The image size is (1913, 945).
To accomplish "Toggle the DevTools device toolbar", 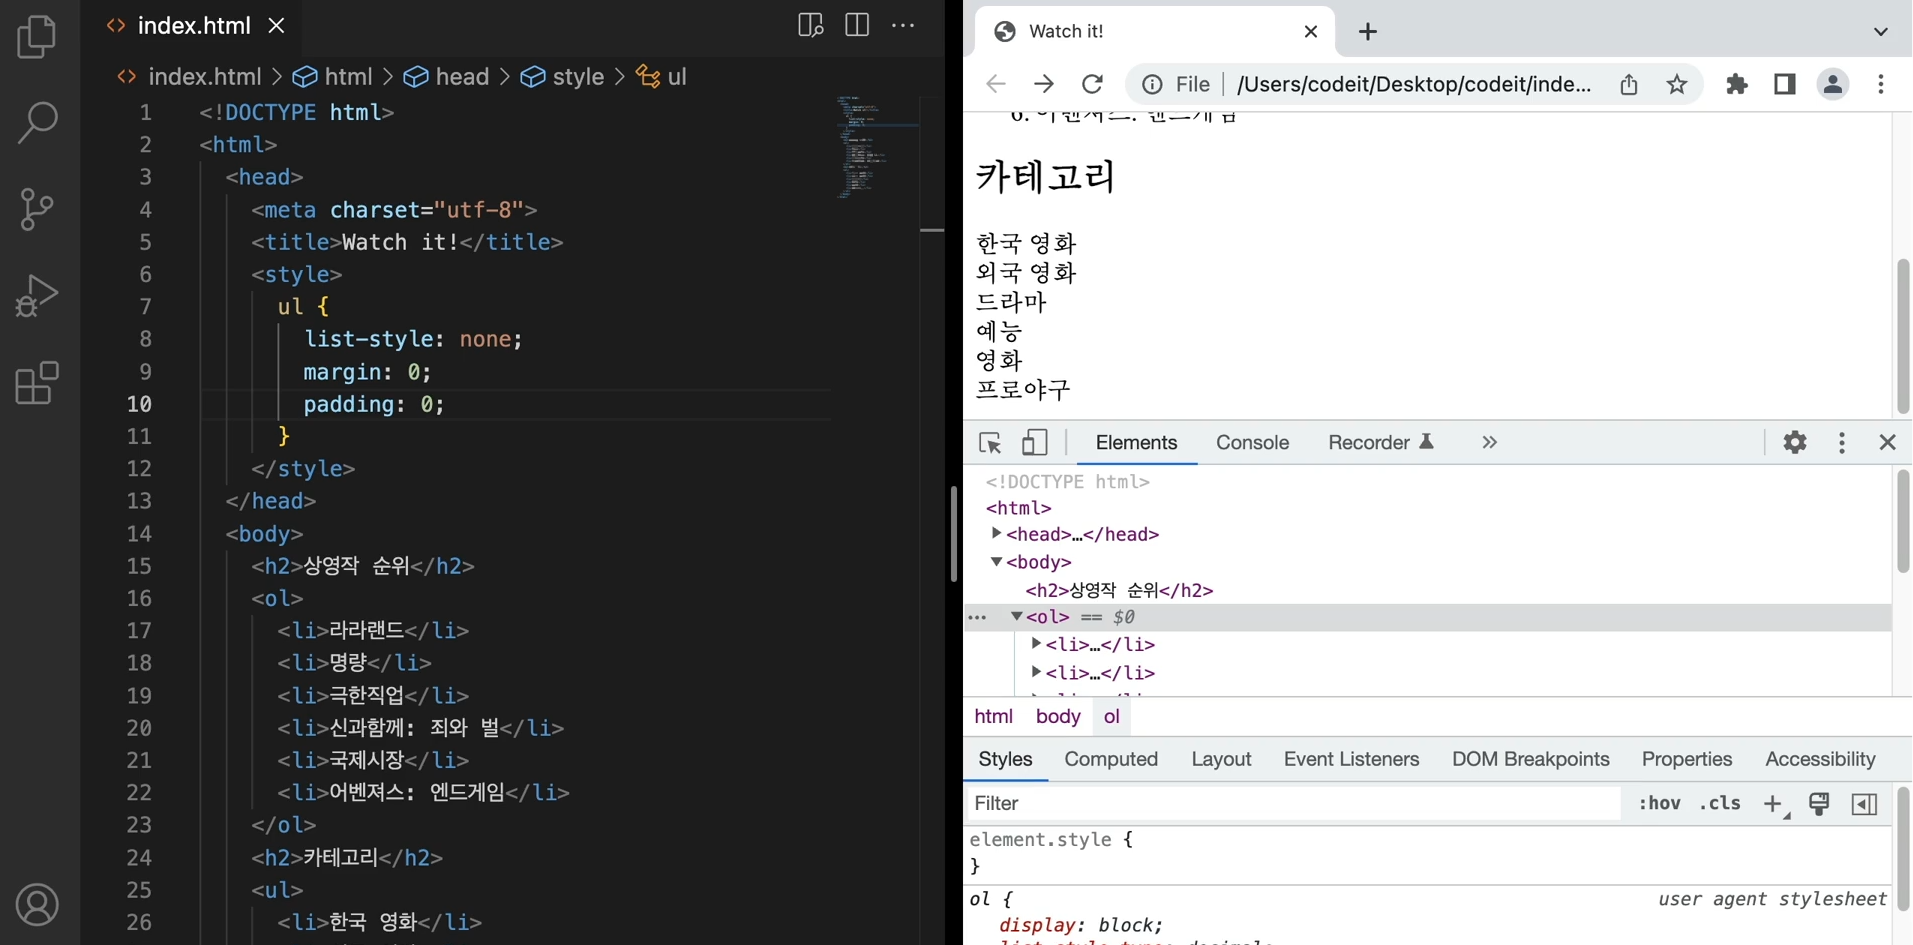I will pos(1035,443).
